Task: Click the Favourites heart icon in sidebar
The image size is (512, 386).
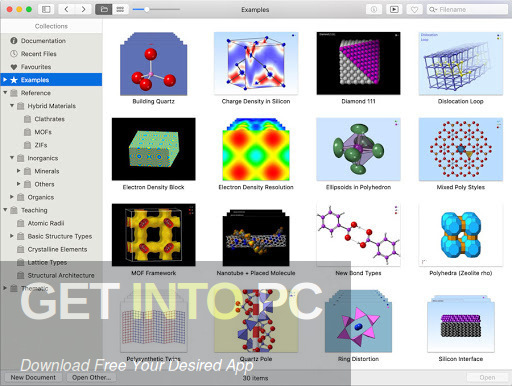Action: [x=14, y=67]
